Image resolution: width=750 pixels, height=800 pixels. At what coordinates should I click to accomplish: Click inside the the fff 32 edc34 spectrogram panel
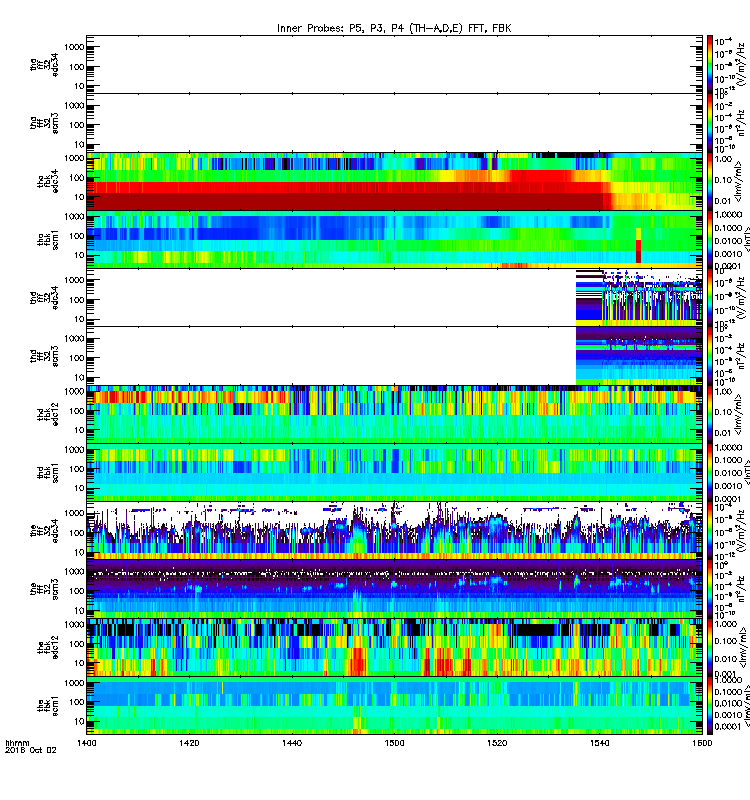click(x=394, y=531)
